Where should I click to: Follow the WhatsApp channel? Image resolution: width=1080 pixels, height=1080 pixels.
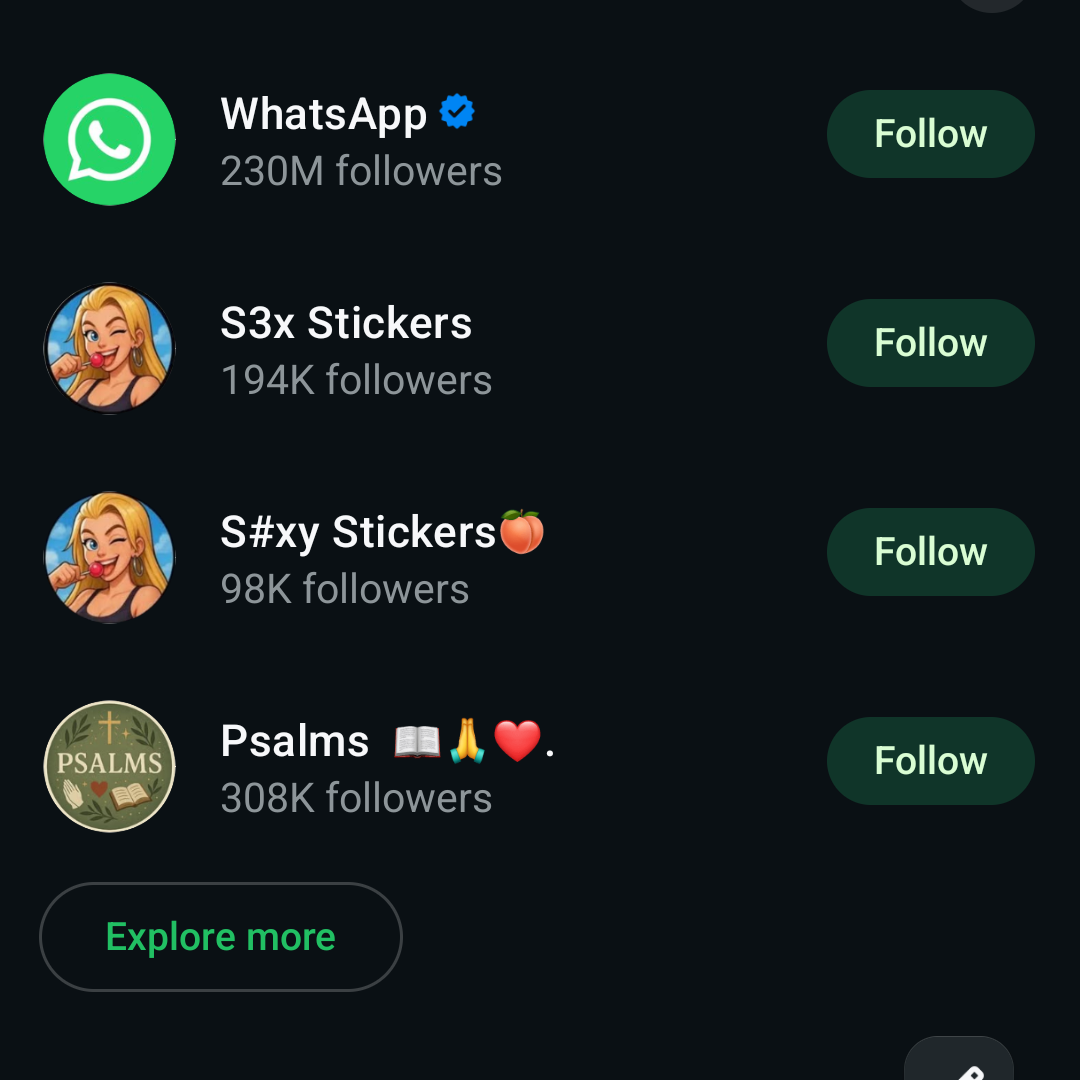click(930, 134)
